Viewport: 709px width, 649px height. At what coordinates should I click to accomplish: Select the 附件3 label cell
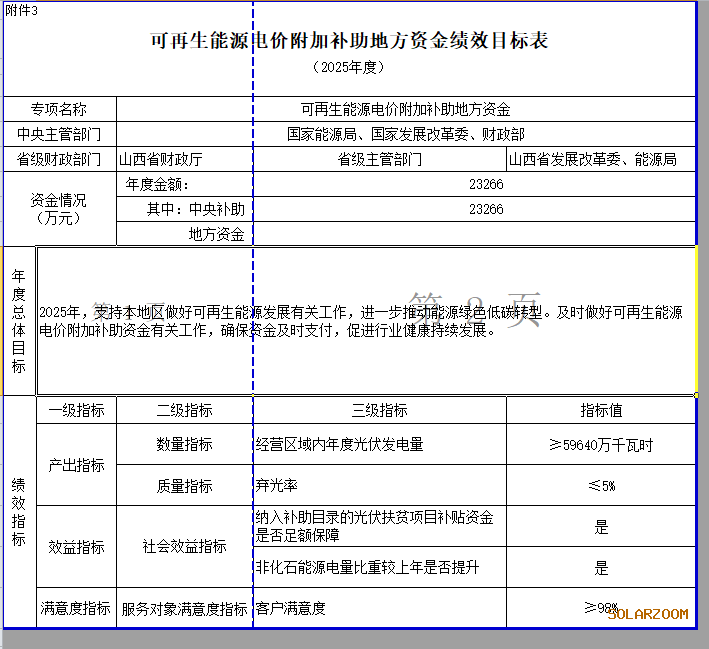pyautogui.click(x=21, y=10)
